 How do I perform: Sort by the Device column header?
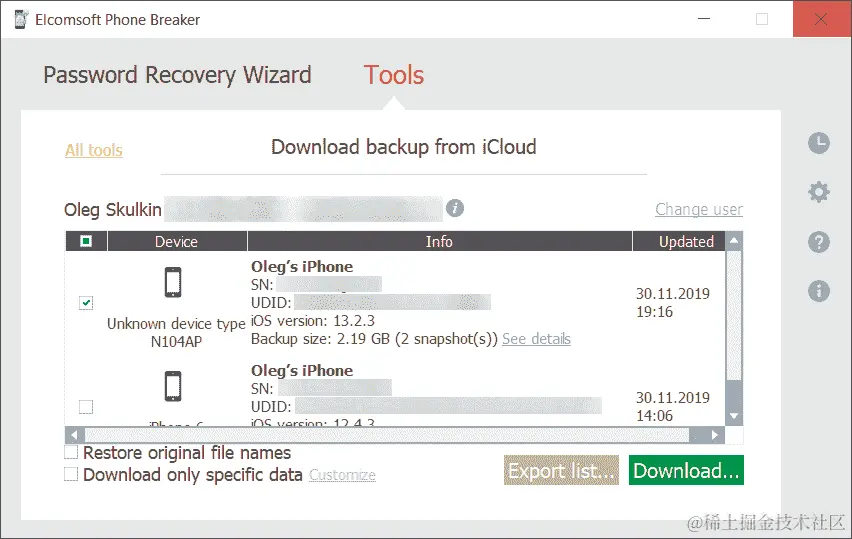(x=177, y=241)
